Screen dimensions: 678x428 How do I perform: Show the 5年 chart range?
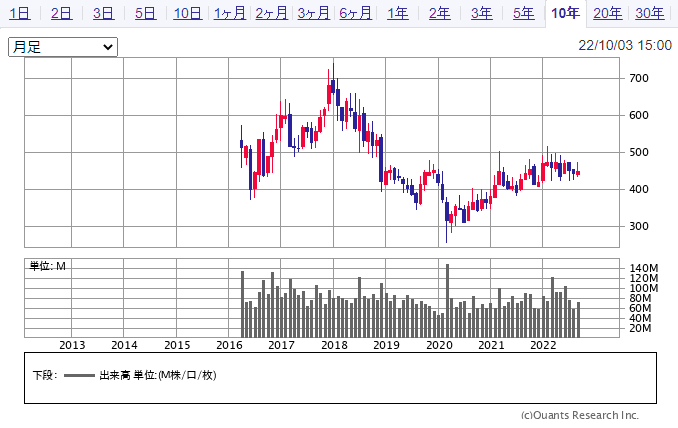point(523,13)
